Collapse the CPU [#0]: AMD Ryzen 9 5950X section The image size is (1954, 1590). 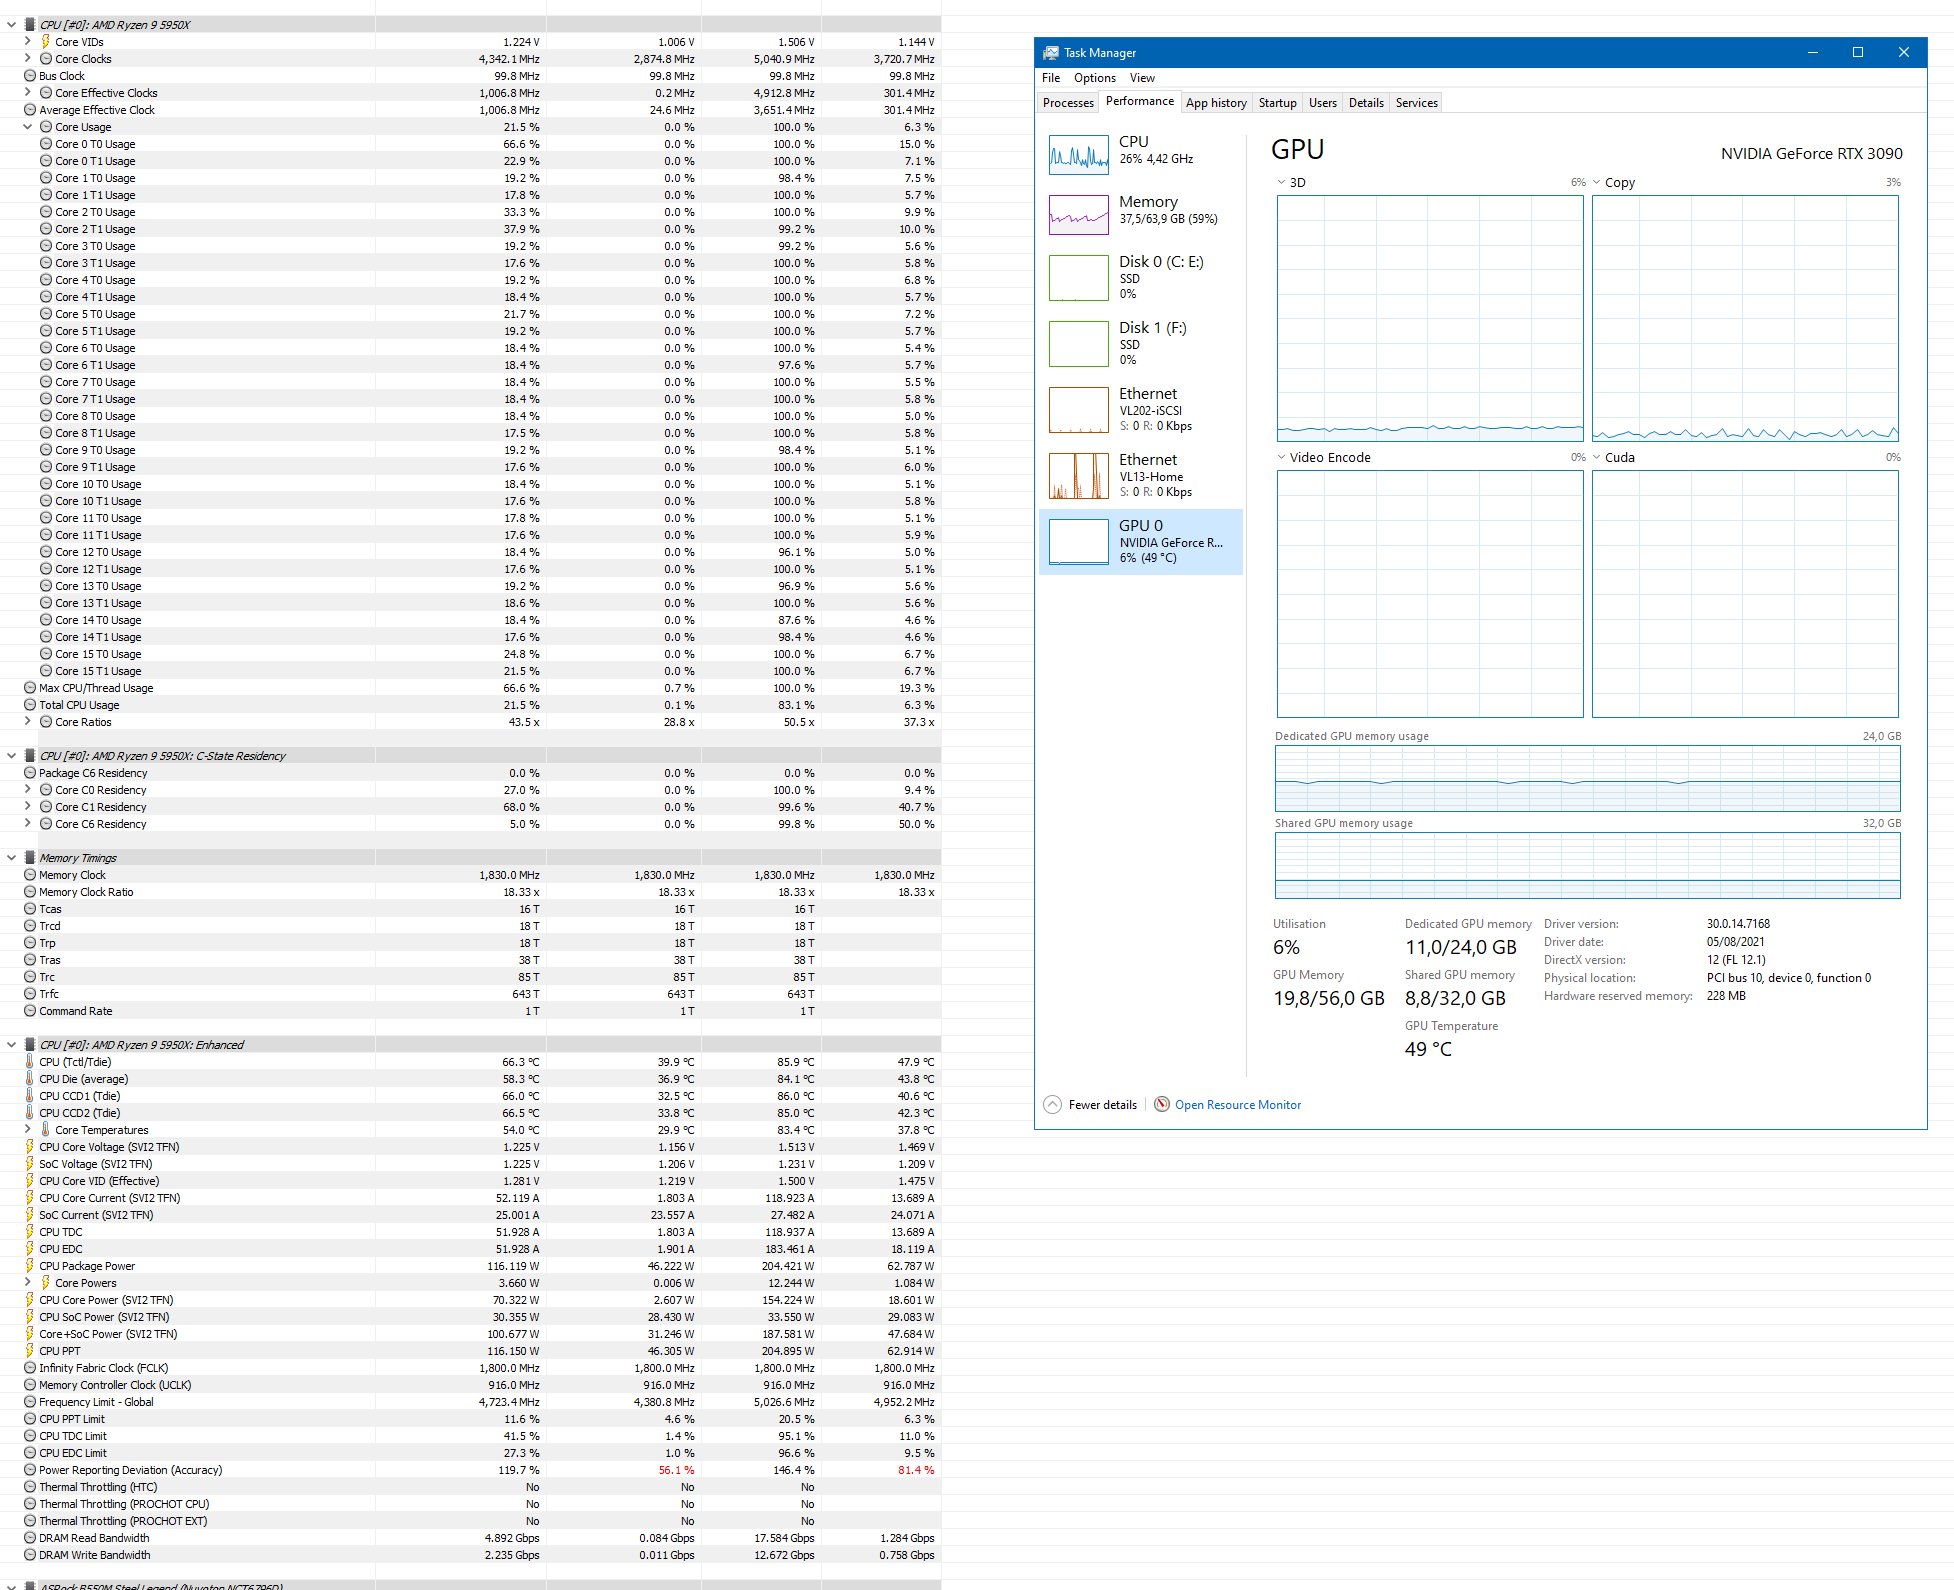point(11,25)
